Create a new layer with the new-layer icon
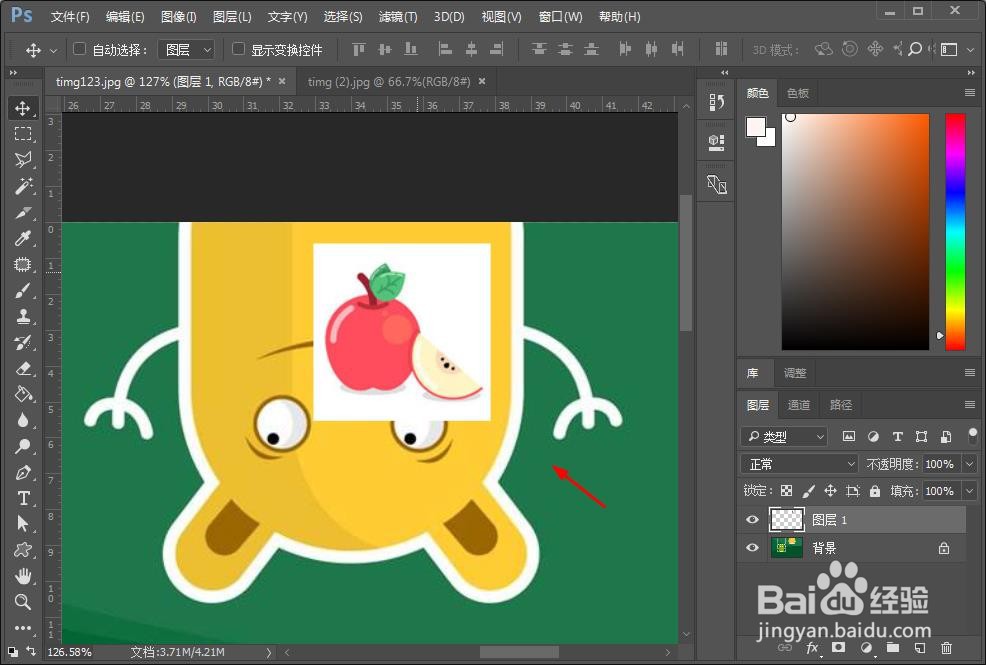This screenshot has height=665, width=986. [919, 647]
